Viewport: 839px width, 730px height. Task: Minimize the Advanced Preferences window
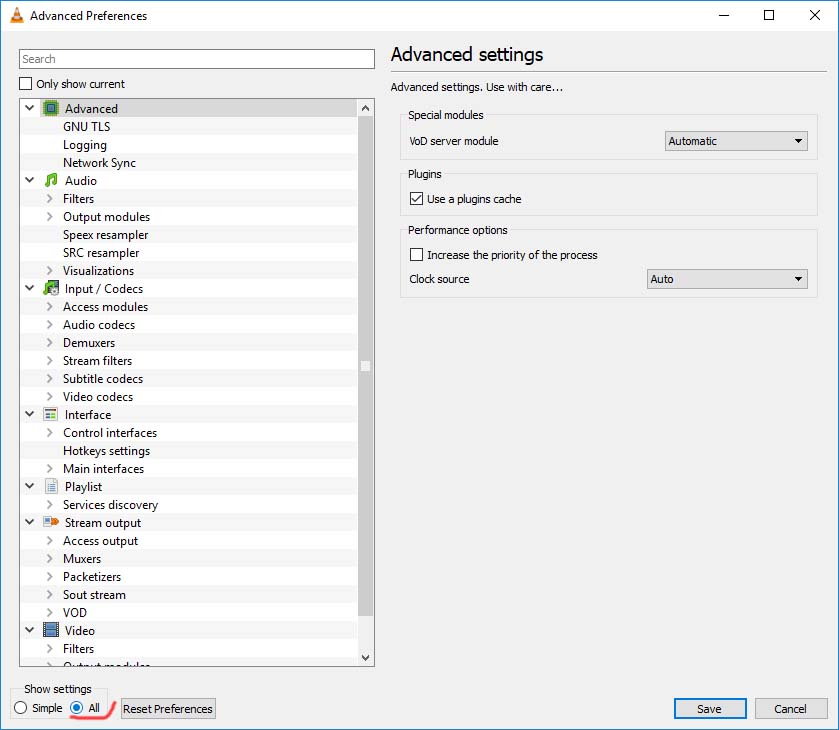click(724, 15)
